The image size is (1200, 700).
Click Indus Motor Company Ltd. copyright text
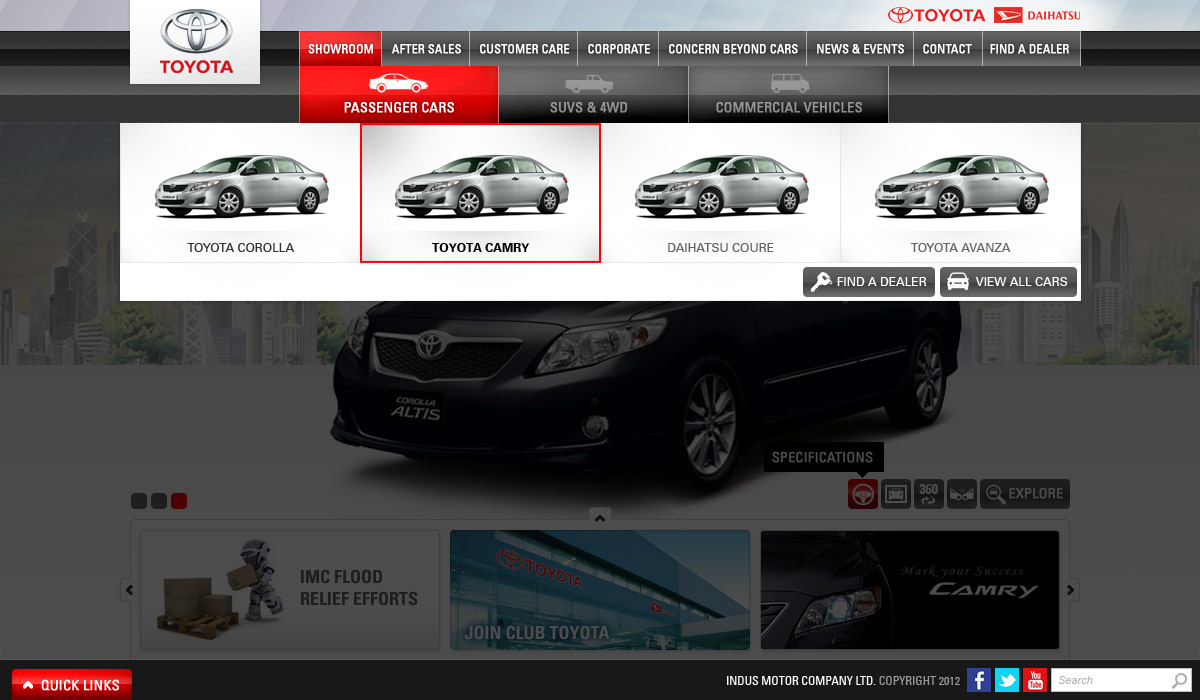pos(843,681)
